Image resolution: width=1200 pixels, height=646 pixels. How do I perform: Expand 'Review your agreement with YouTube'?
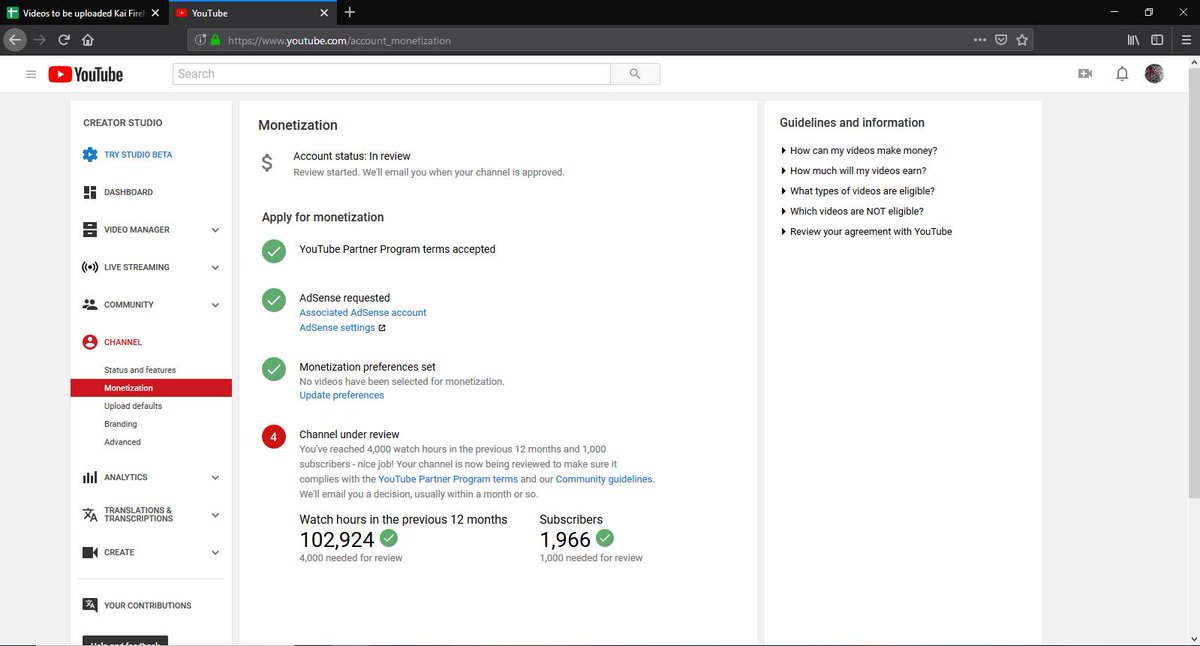coord(866,231)
